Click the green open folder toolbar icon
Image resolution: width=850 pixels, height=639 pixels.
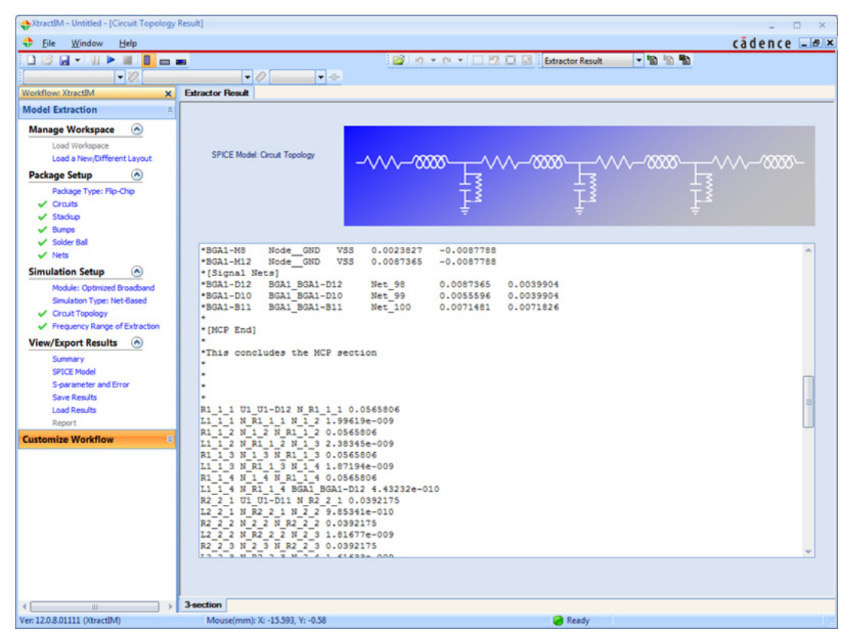398,61
